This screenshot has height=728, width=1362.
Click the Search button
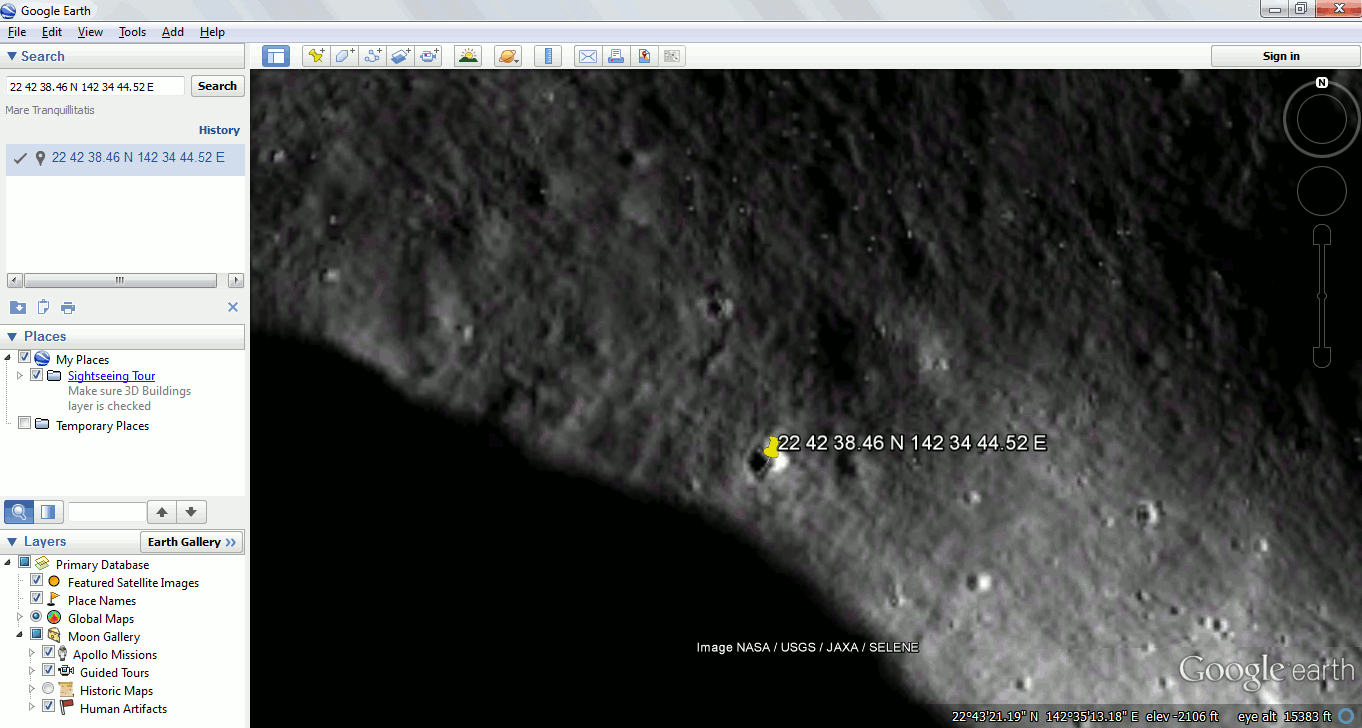click(217, 86)
